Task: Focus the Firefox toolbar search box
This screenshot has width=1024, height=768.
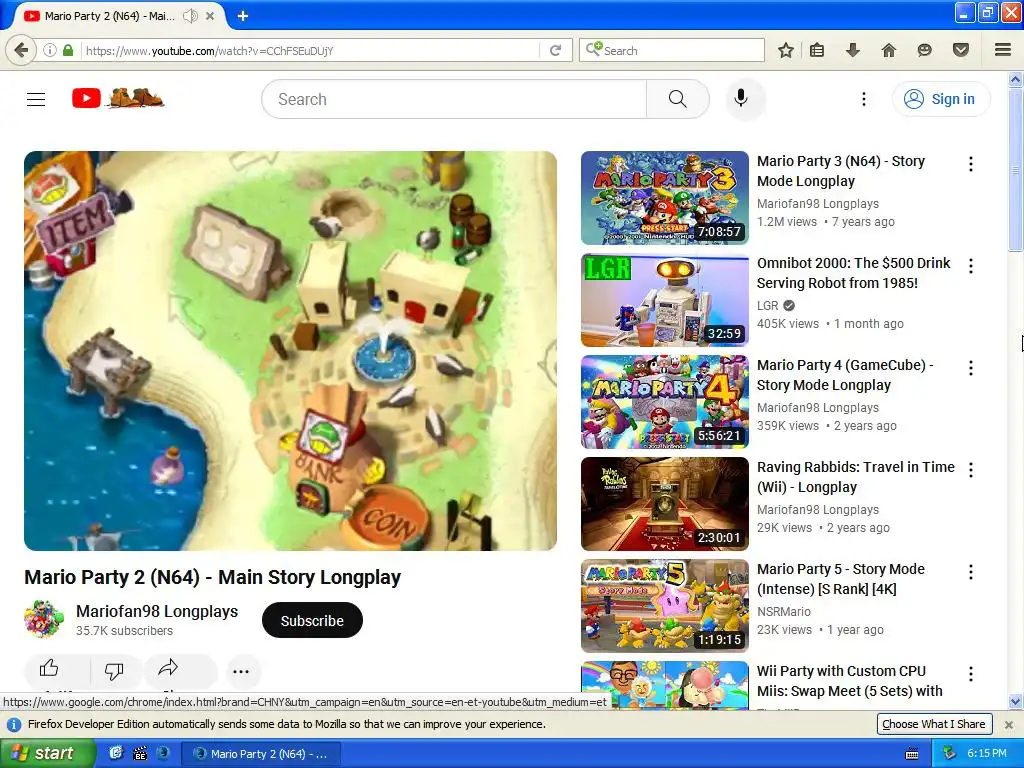Action: pyautogui.click(x=671, y=50)
